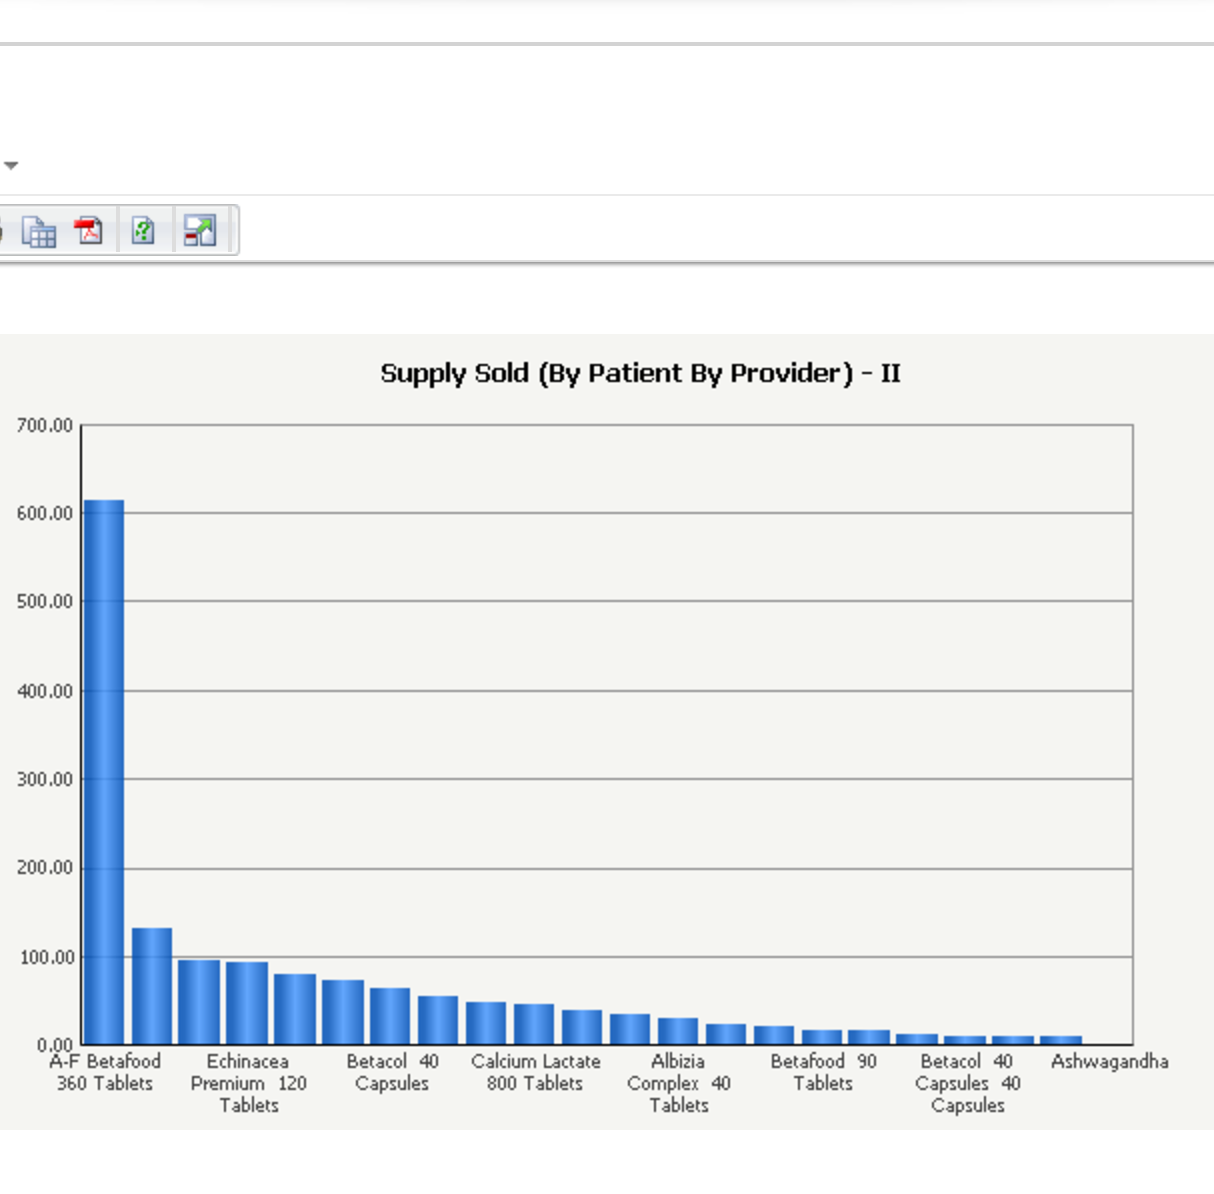
Task: Click the export to spreadsheet icon
Action: (x=39, y=231)
